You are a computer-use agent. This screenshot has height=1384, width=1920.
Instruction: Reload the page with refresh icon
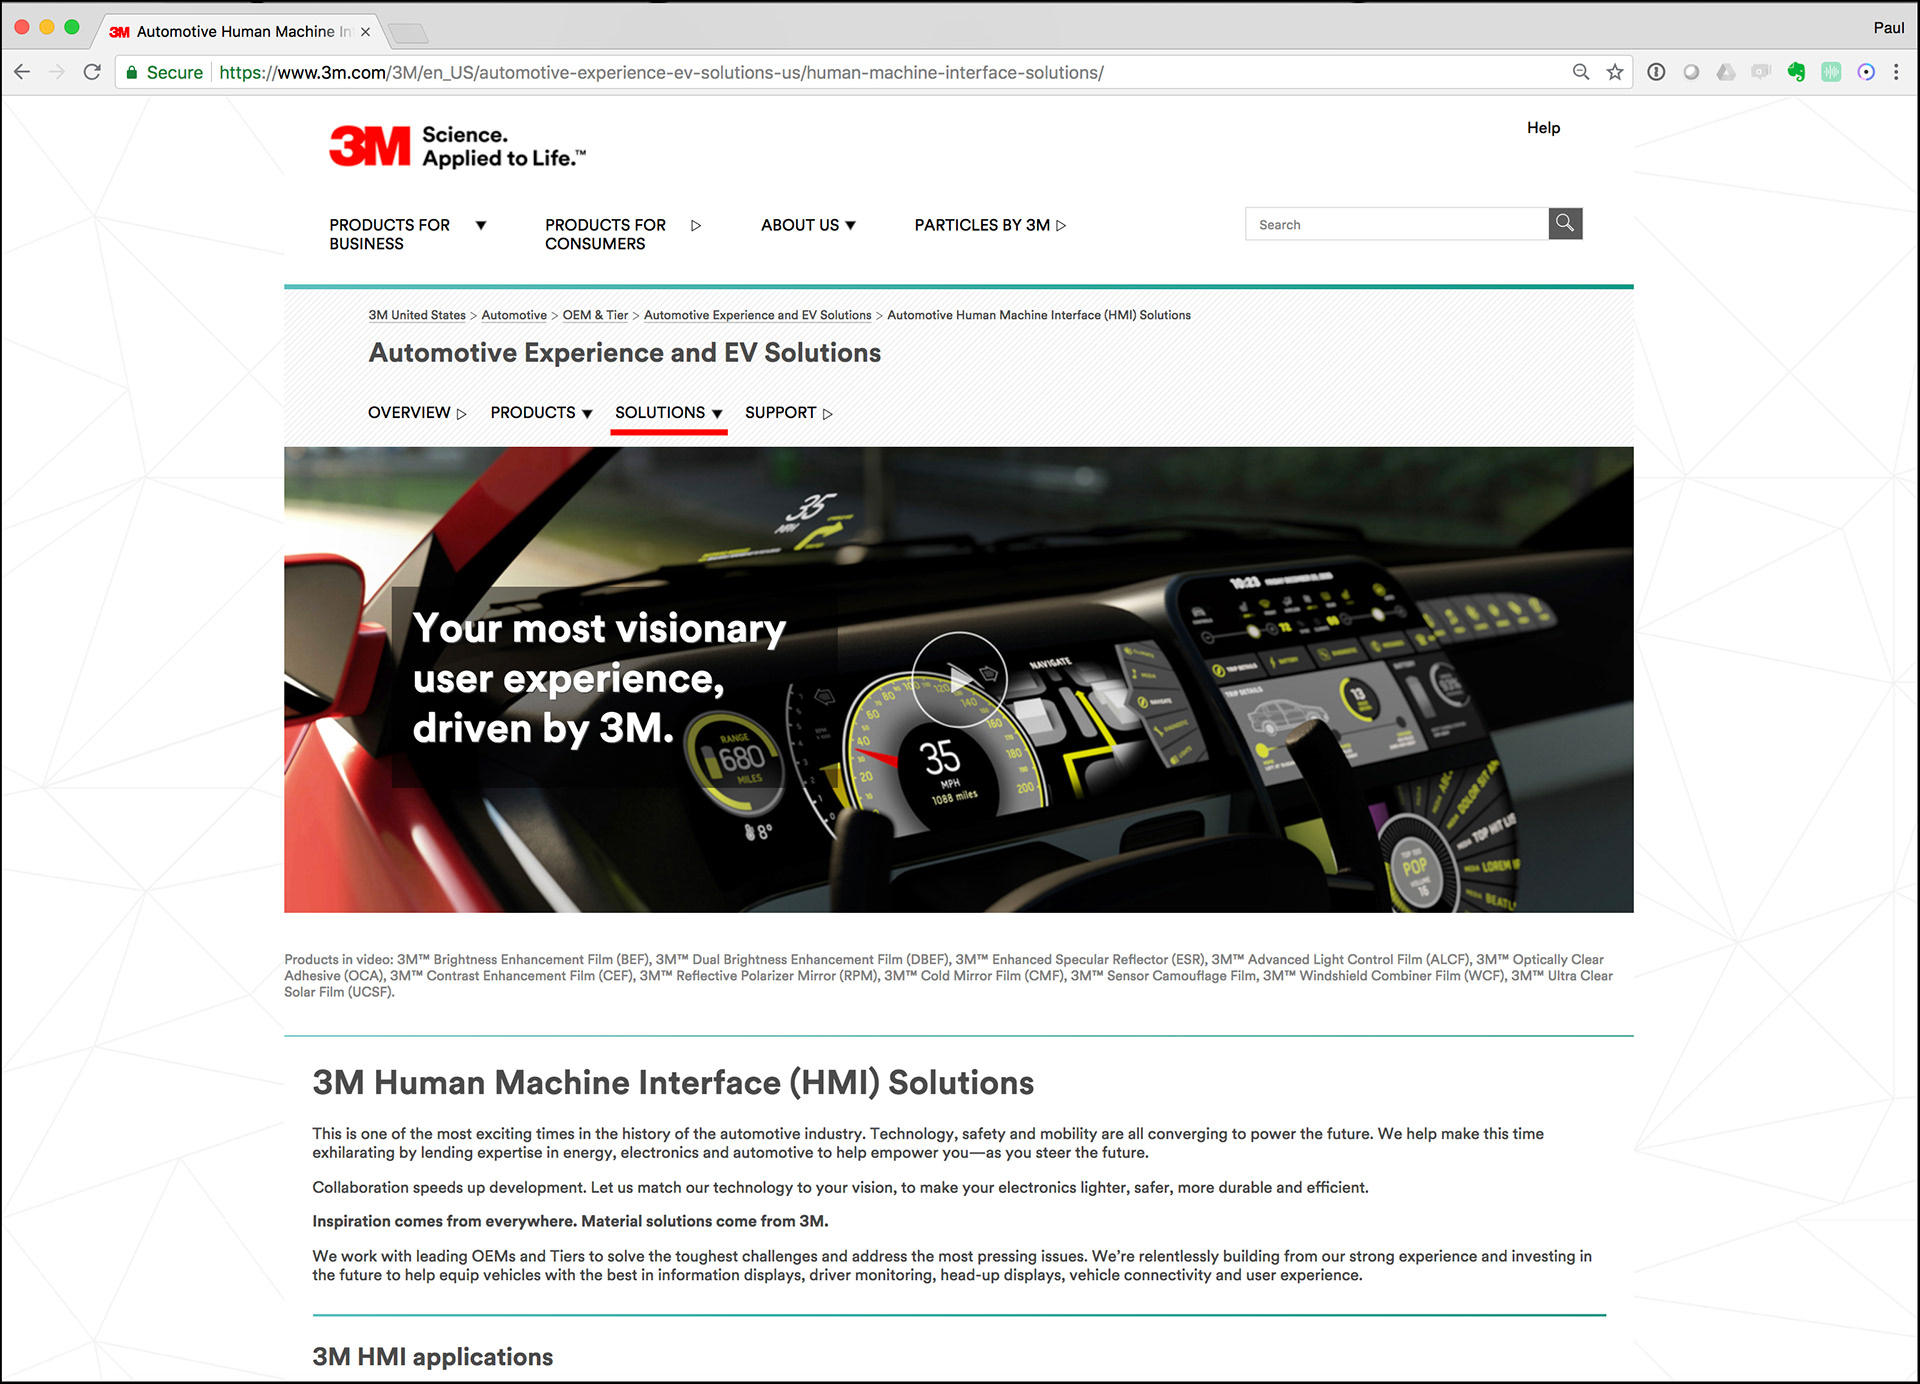pyautogui.click(x=92, y=72)
